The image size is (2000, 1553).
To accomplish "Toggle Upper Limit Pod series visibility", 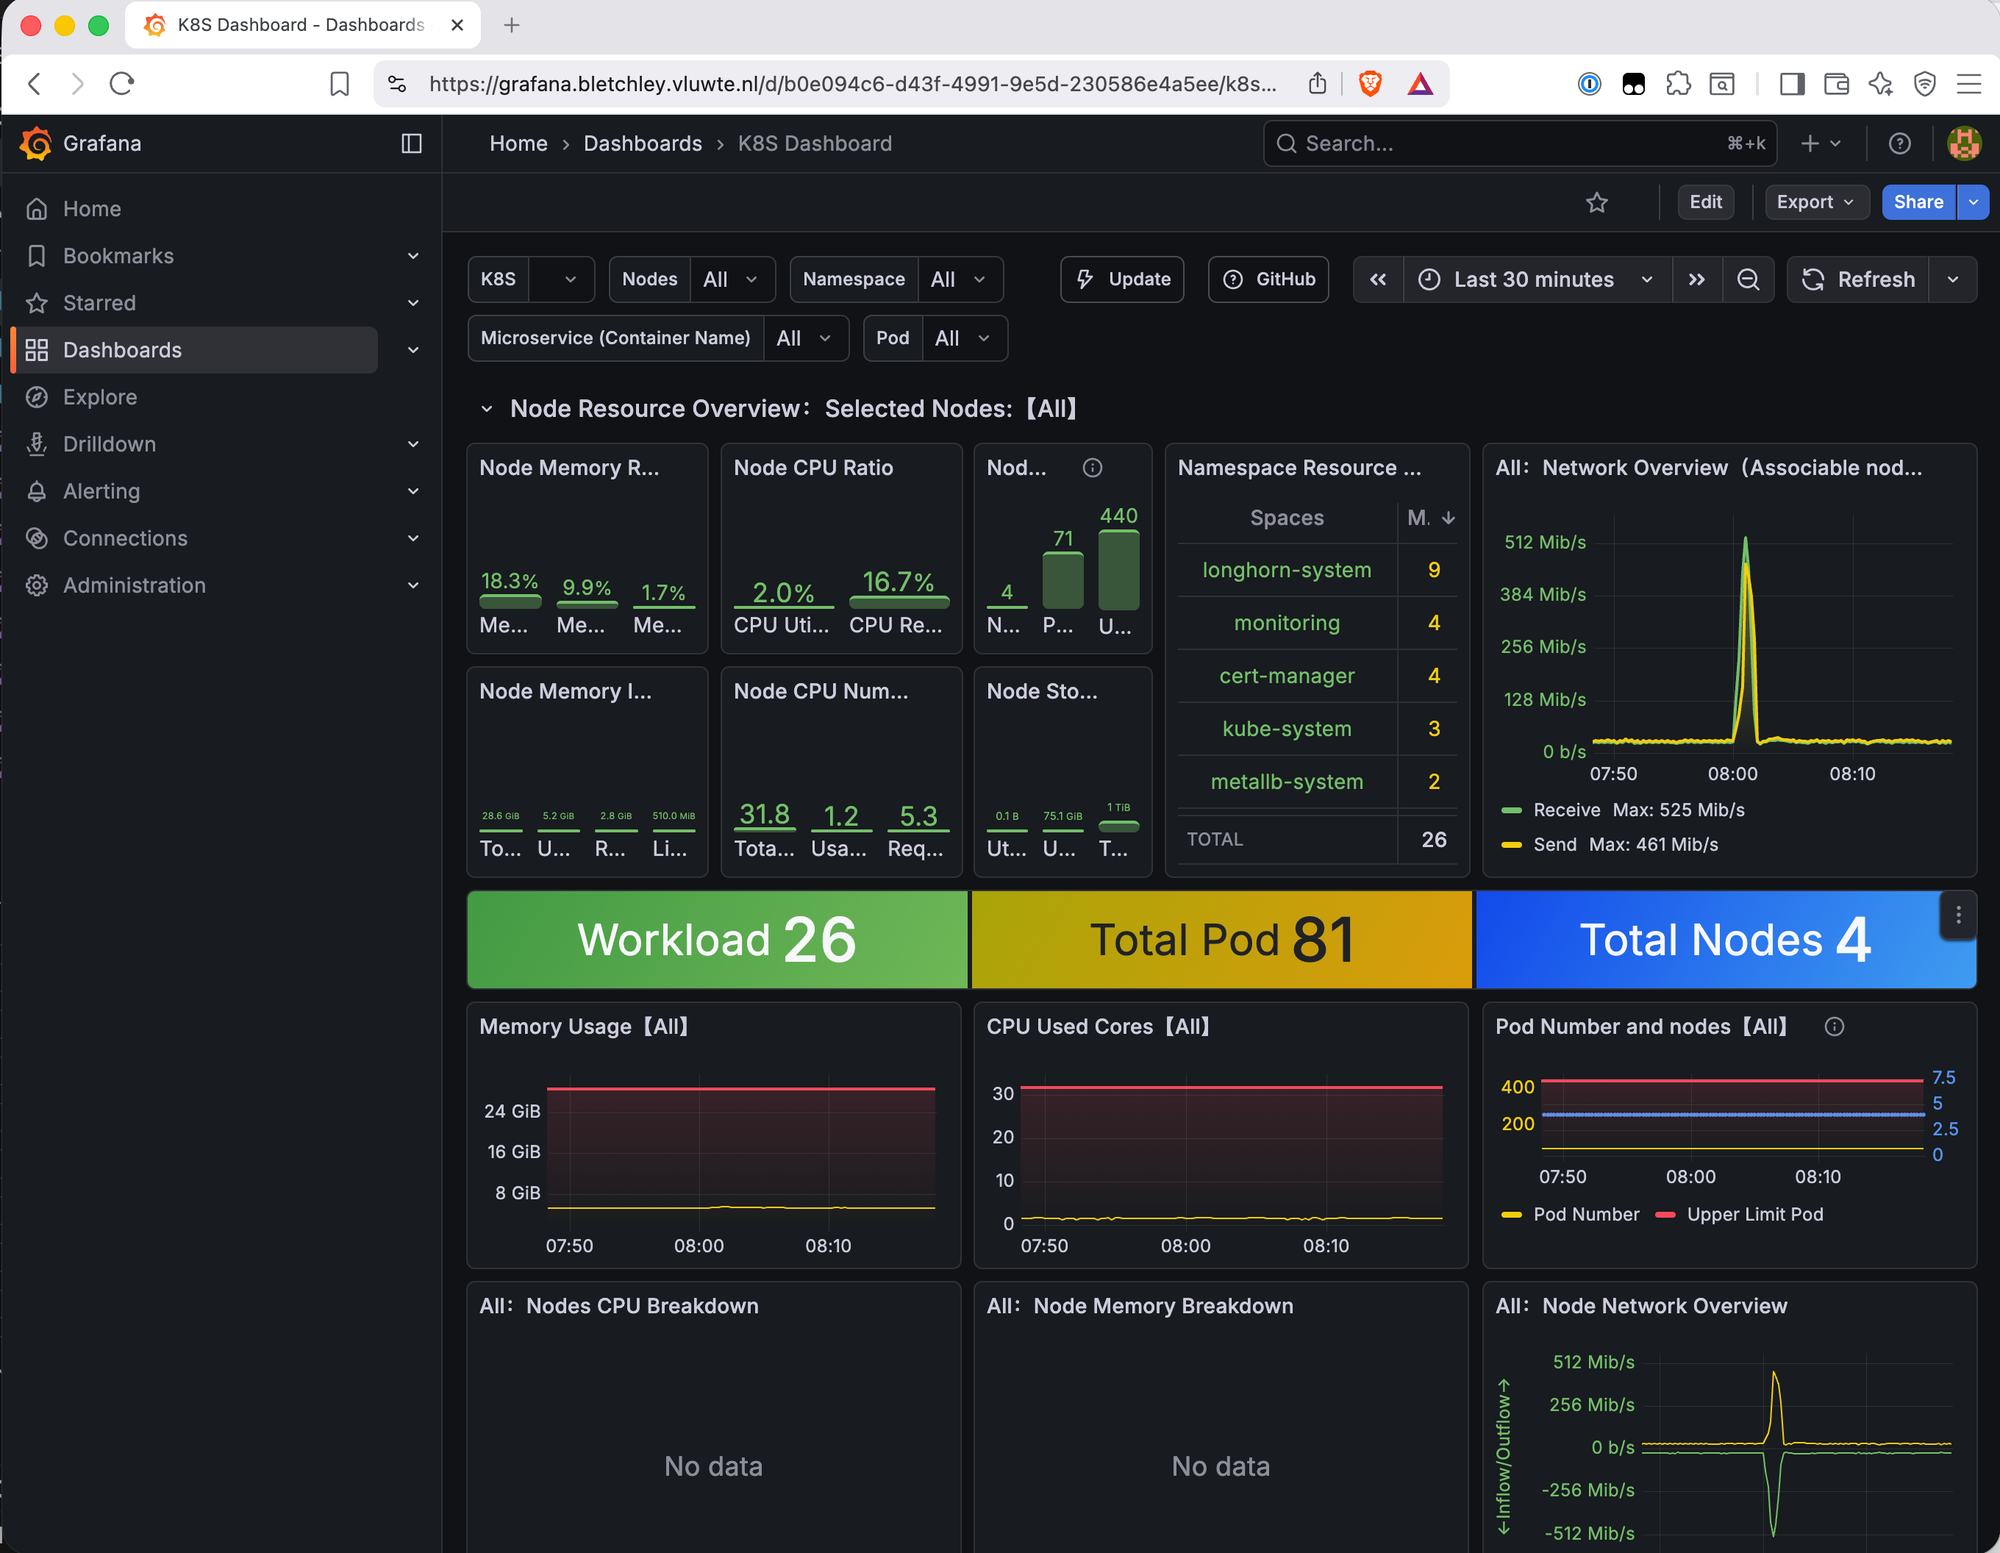I will (x=1754, y=1214).
